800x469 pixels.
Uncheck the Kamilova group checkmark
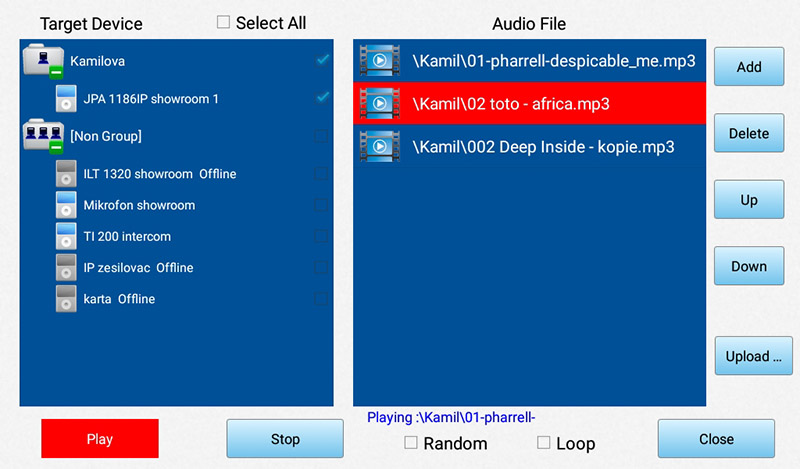tap(322, 60)
